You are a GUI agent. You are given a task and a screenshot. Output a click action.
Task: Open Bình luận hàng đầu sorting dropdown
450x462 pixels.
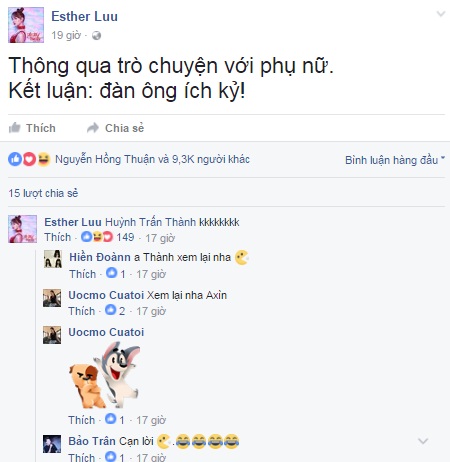(395, 160)
